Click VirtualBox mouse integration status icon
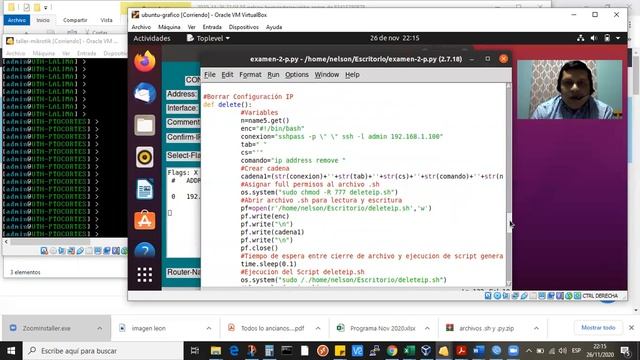The height and width of the screenshot is (360, 640). point(569,296)
